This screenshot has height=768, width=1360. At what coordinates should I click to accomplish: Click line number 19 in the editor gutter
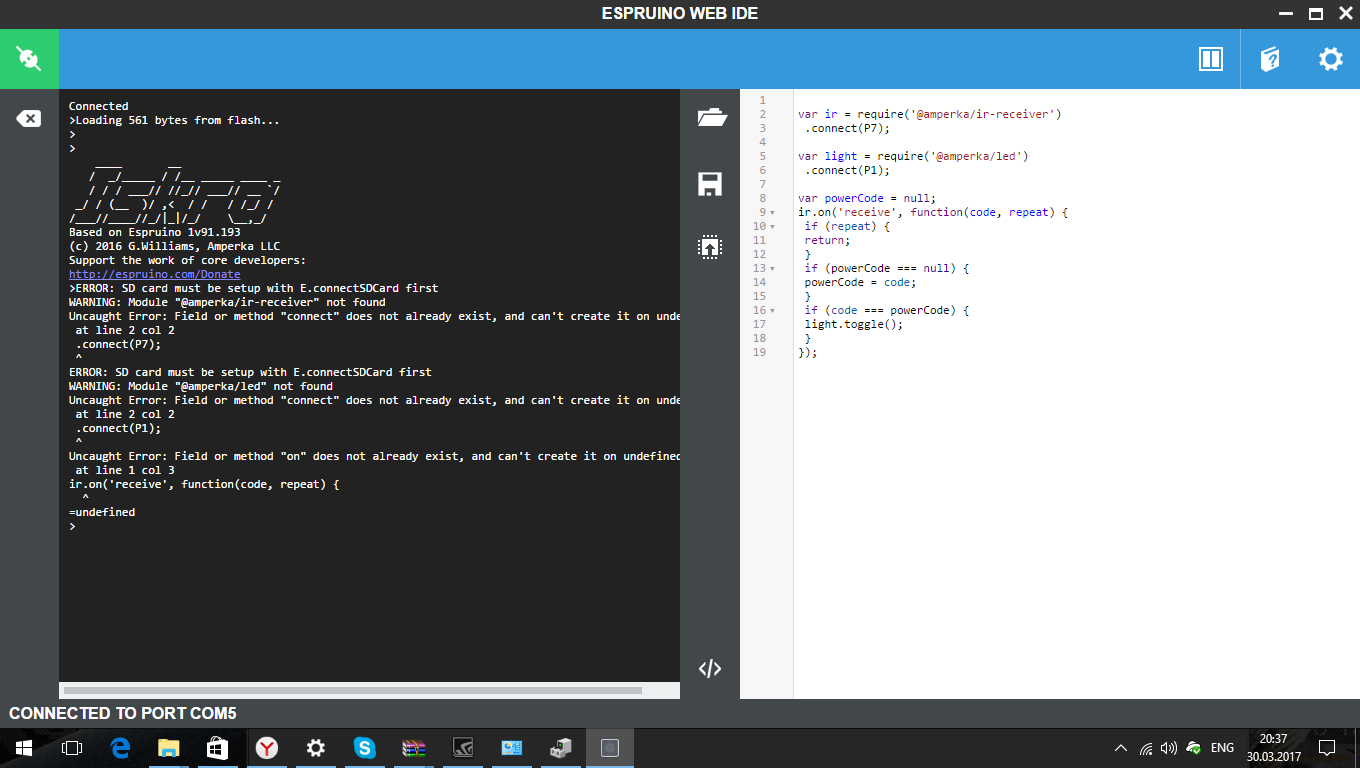click(x=760, y=352)
